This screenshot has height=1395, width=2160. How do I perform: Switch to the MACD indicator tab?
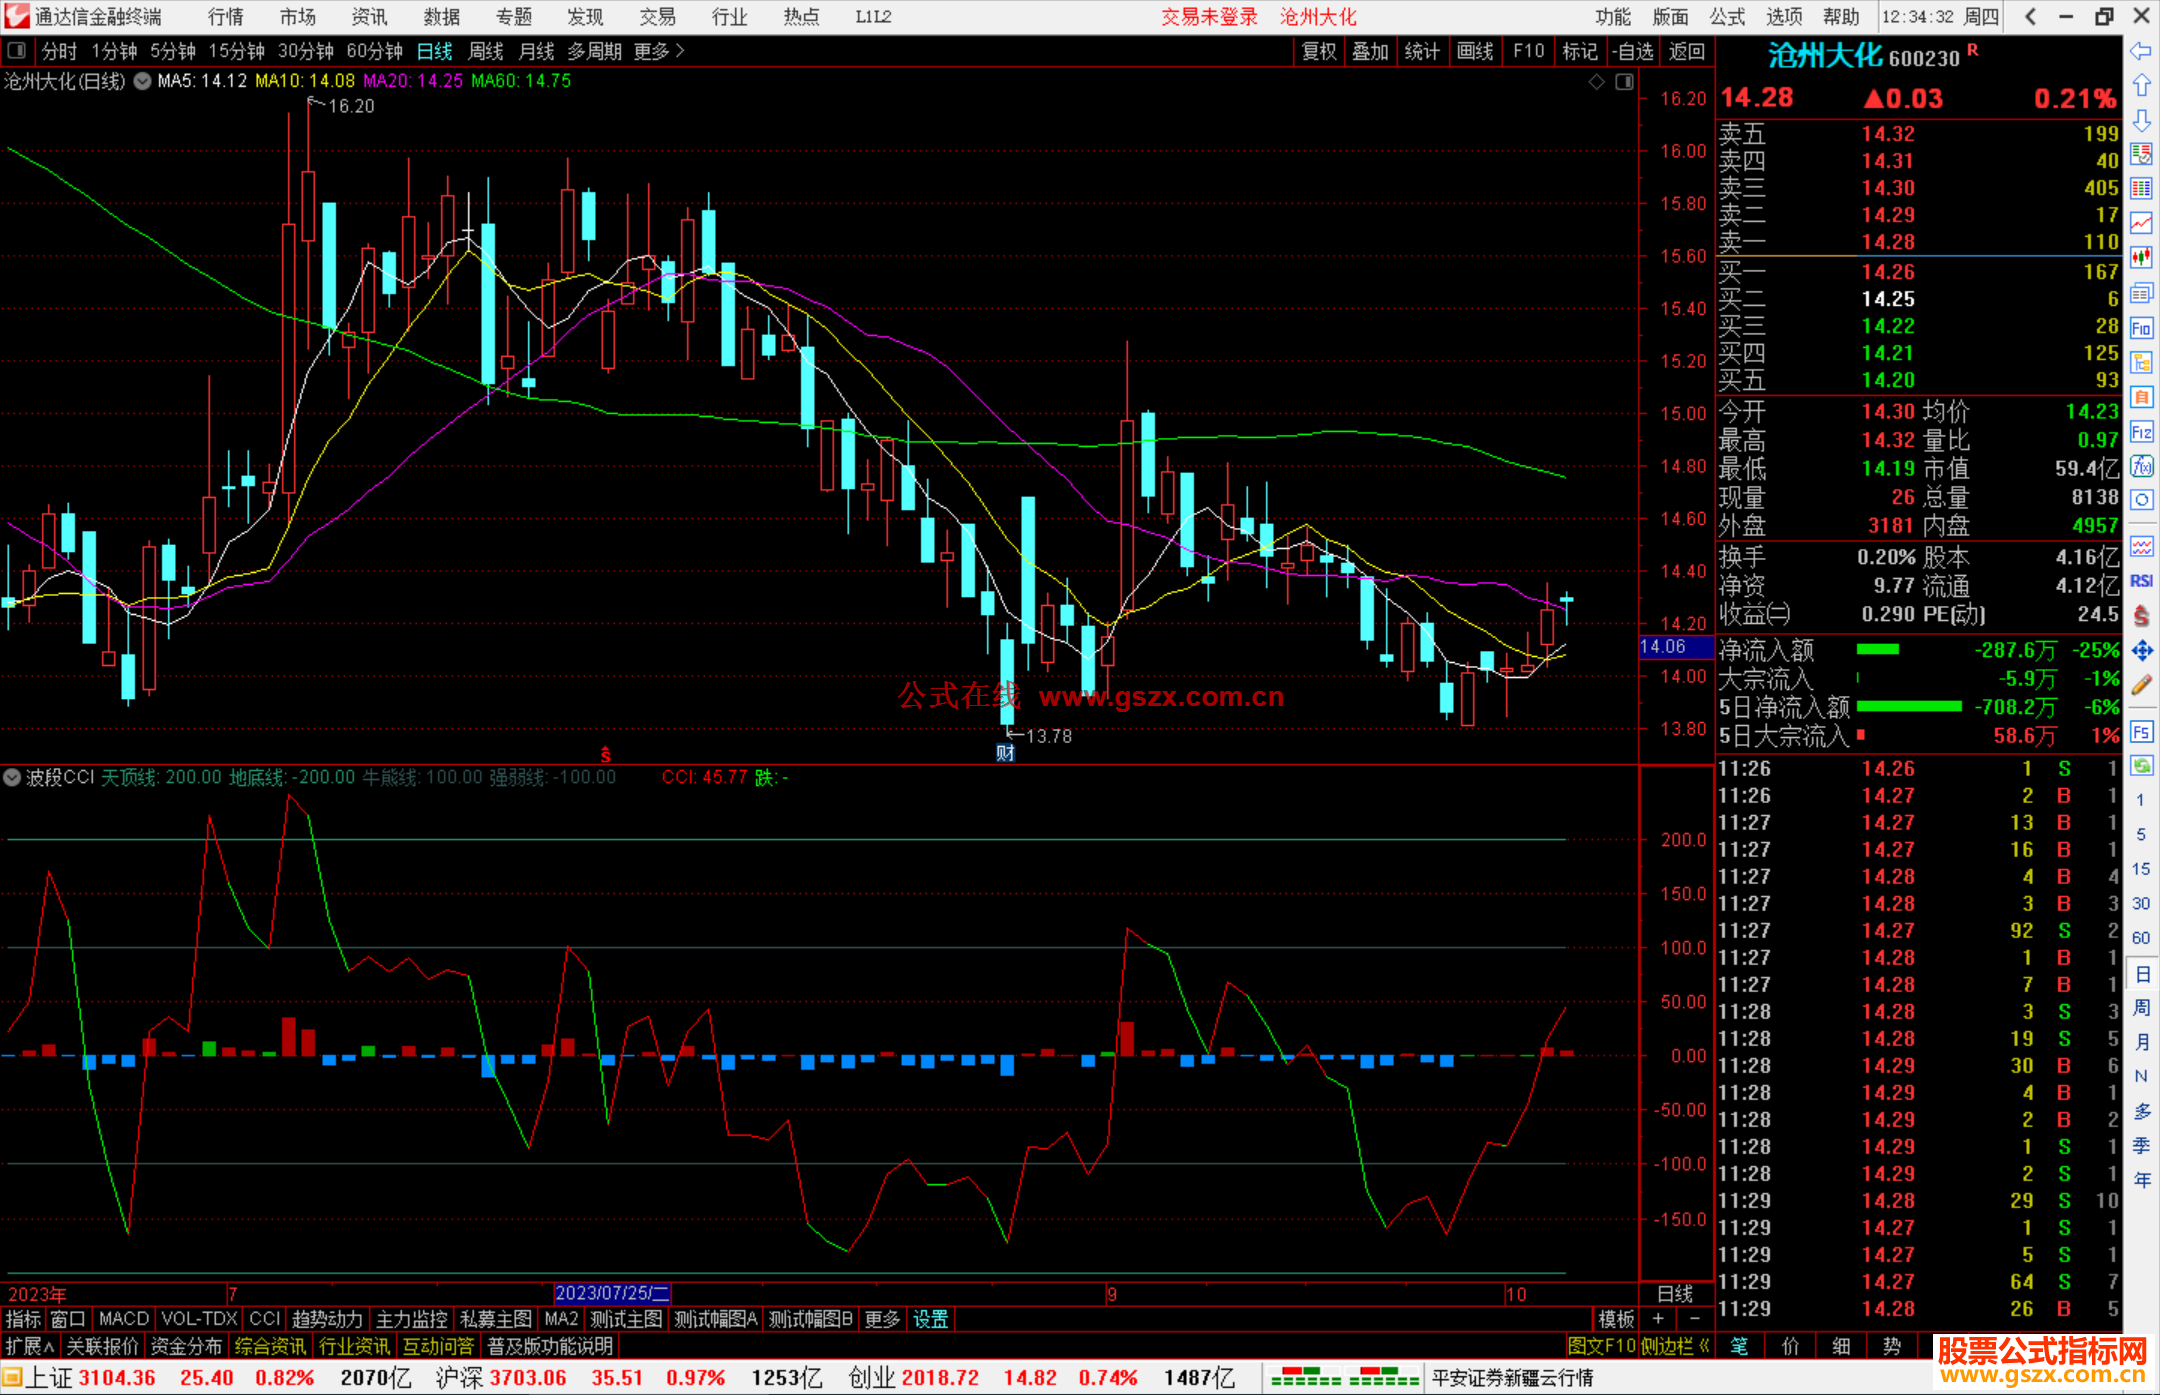[x=124, y=1319]
